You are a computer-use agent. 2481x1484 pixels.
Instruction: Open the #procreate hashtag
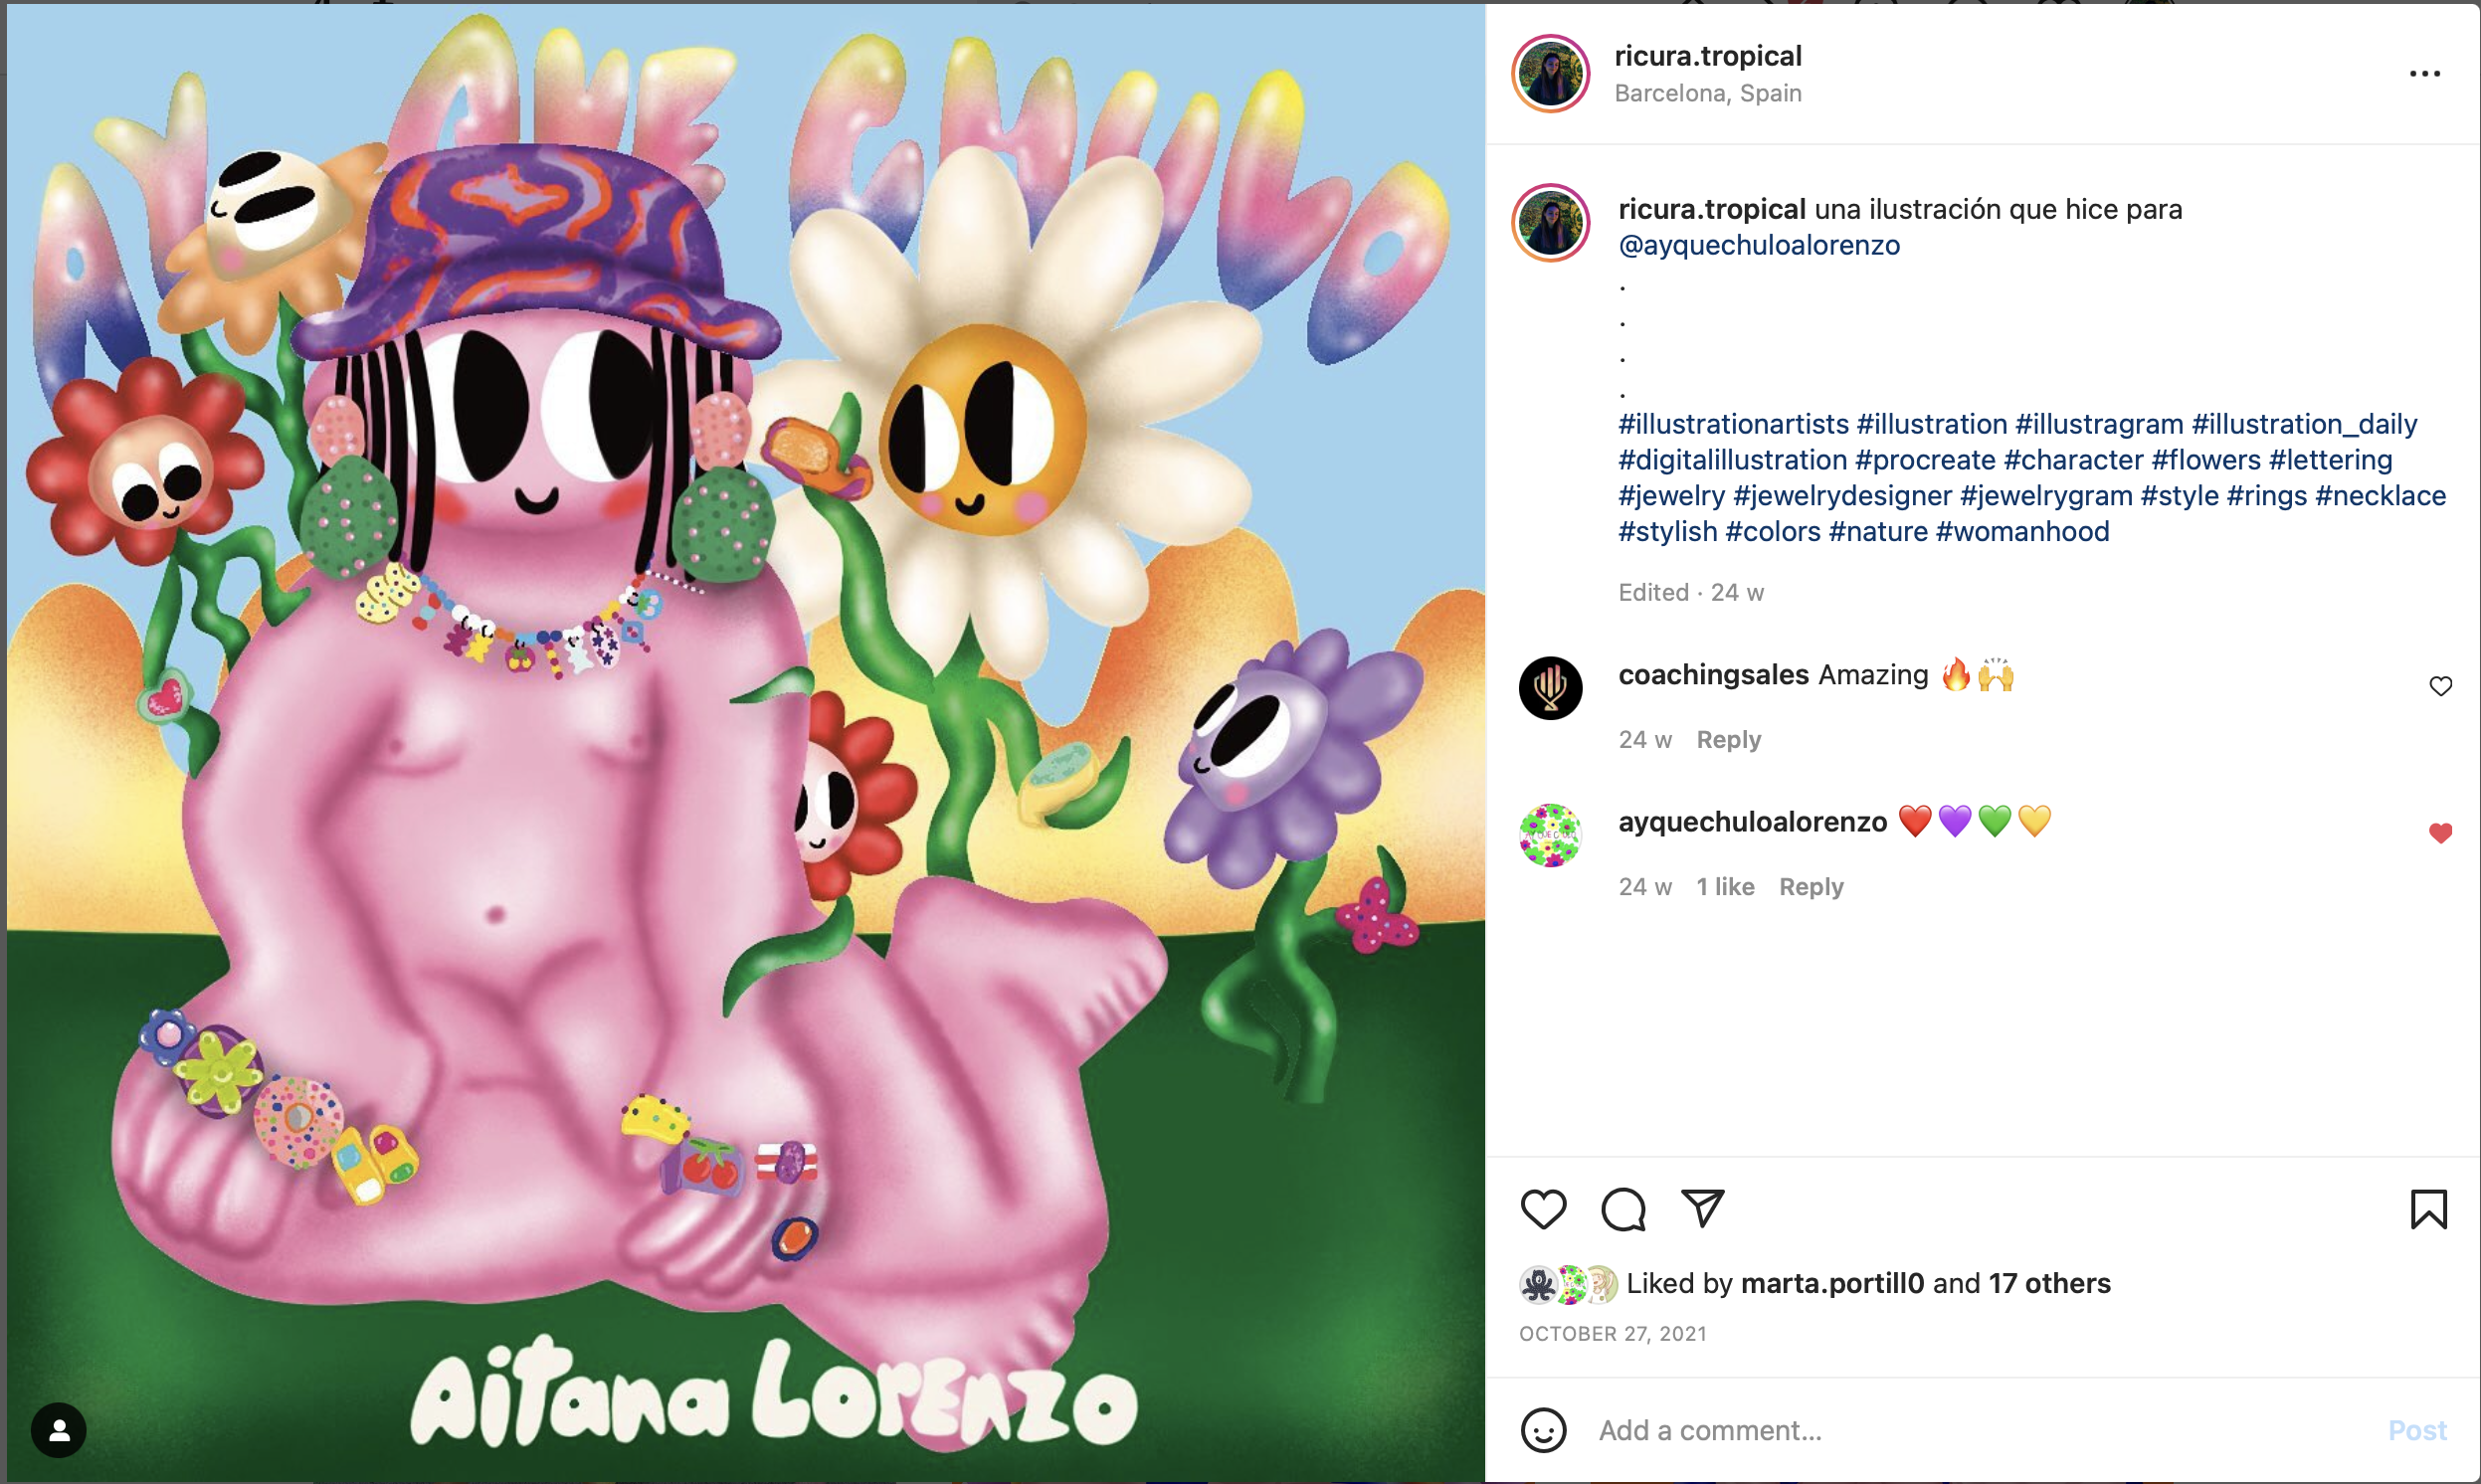coord(1925,460)
